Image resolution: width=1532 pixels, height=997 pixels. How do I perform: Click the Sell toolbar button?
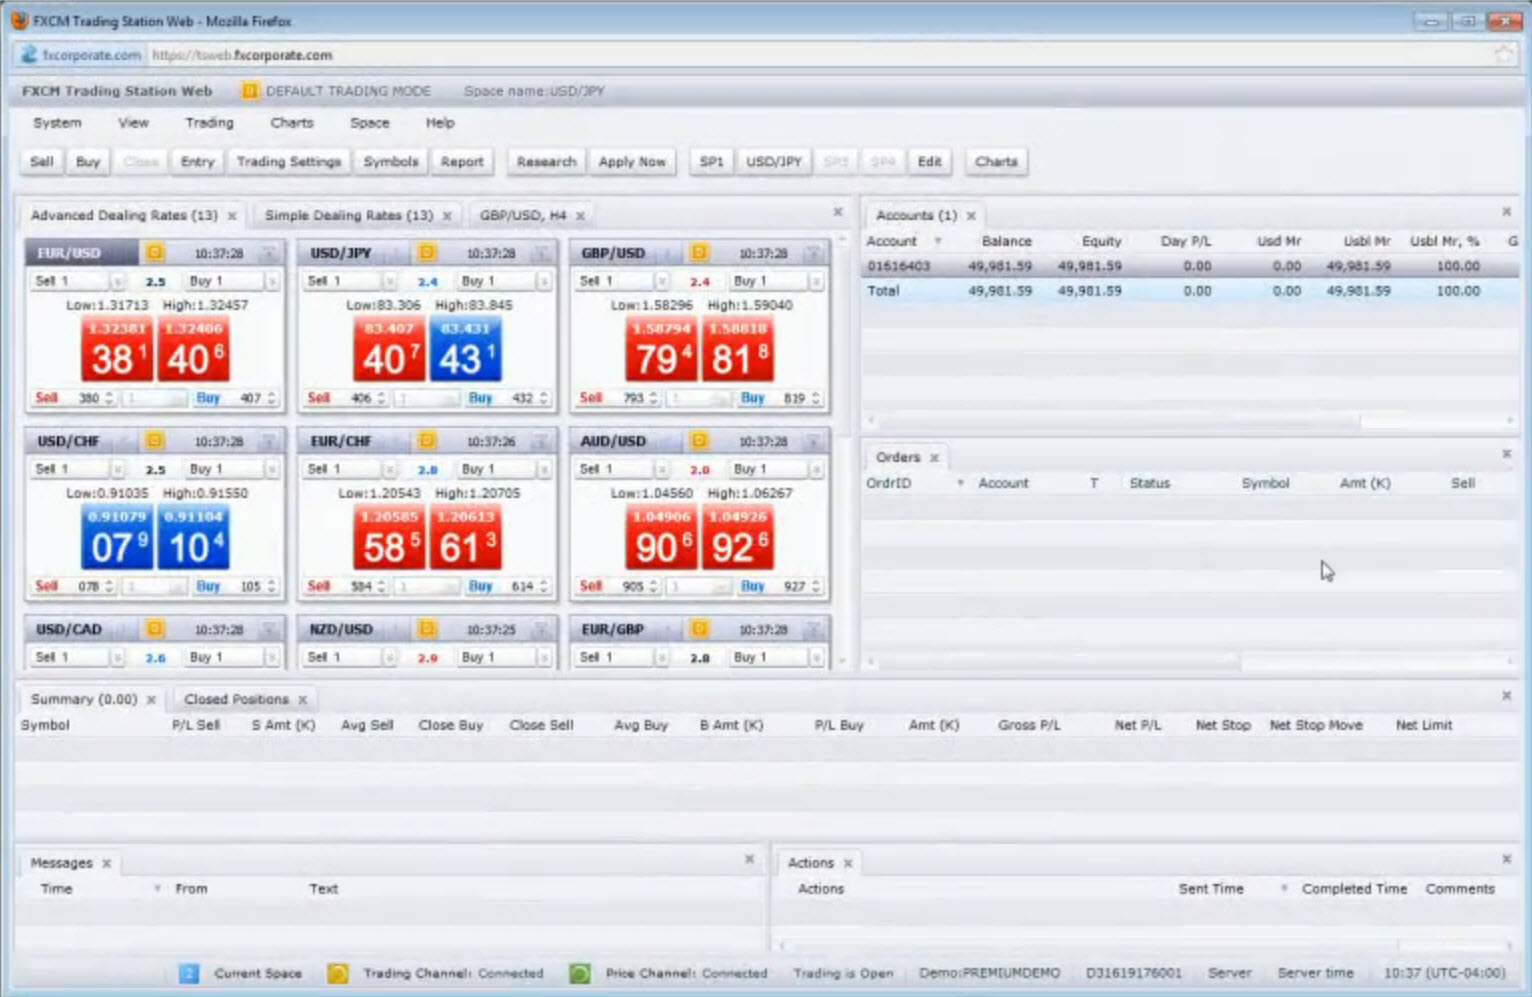[41, 162]
